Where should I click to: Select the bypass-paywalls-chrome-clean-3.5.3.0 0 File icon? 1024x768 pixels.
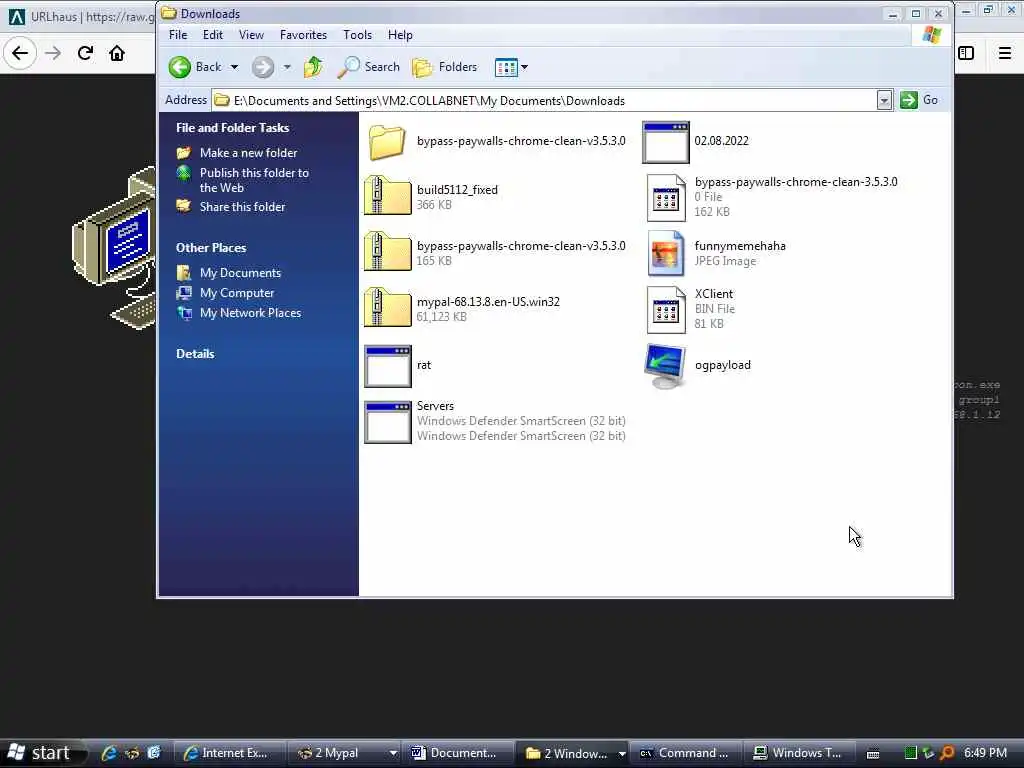666,198
